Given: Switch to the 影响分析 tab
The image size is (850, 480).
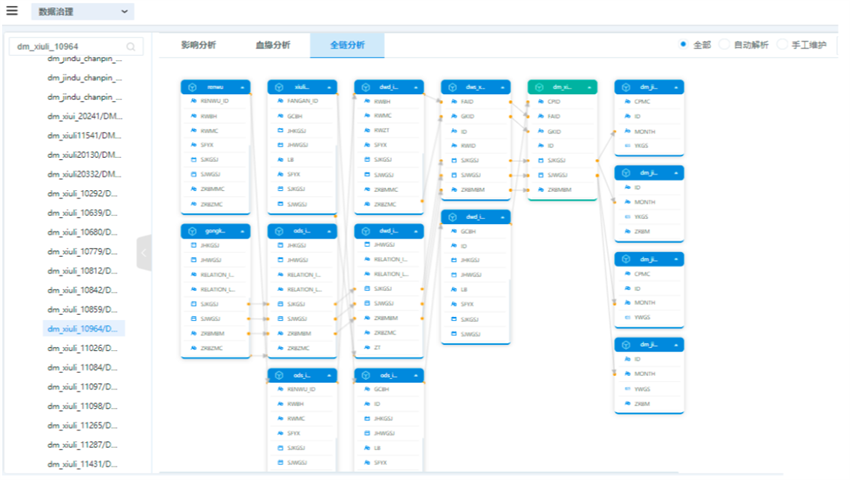Looking at the screenshot, I should (198, 45).
